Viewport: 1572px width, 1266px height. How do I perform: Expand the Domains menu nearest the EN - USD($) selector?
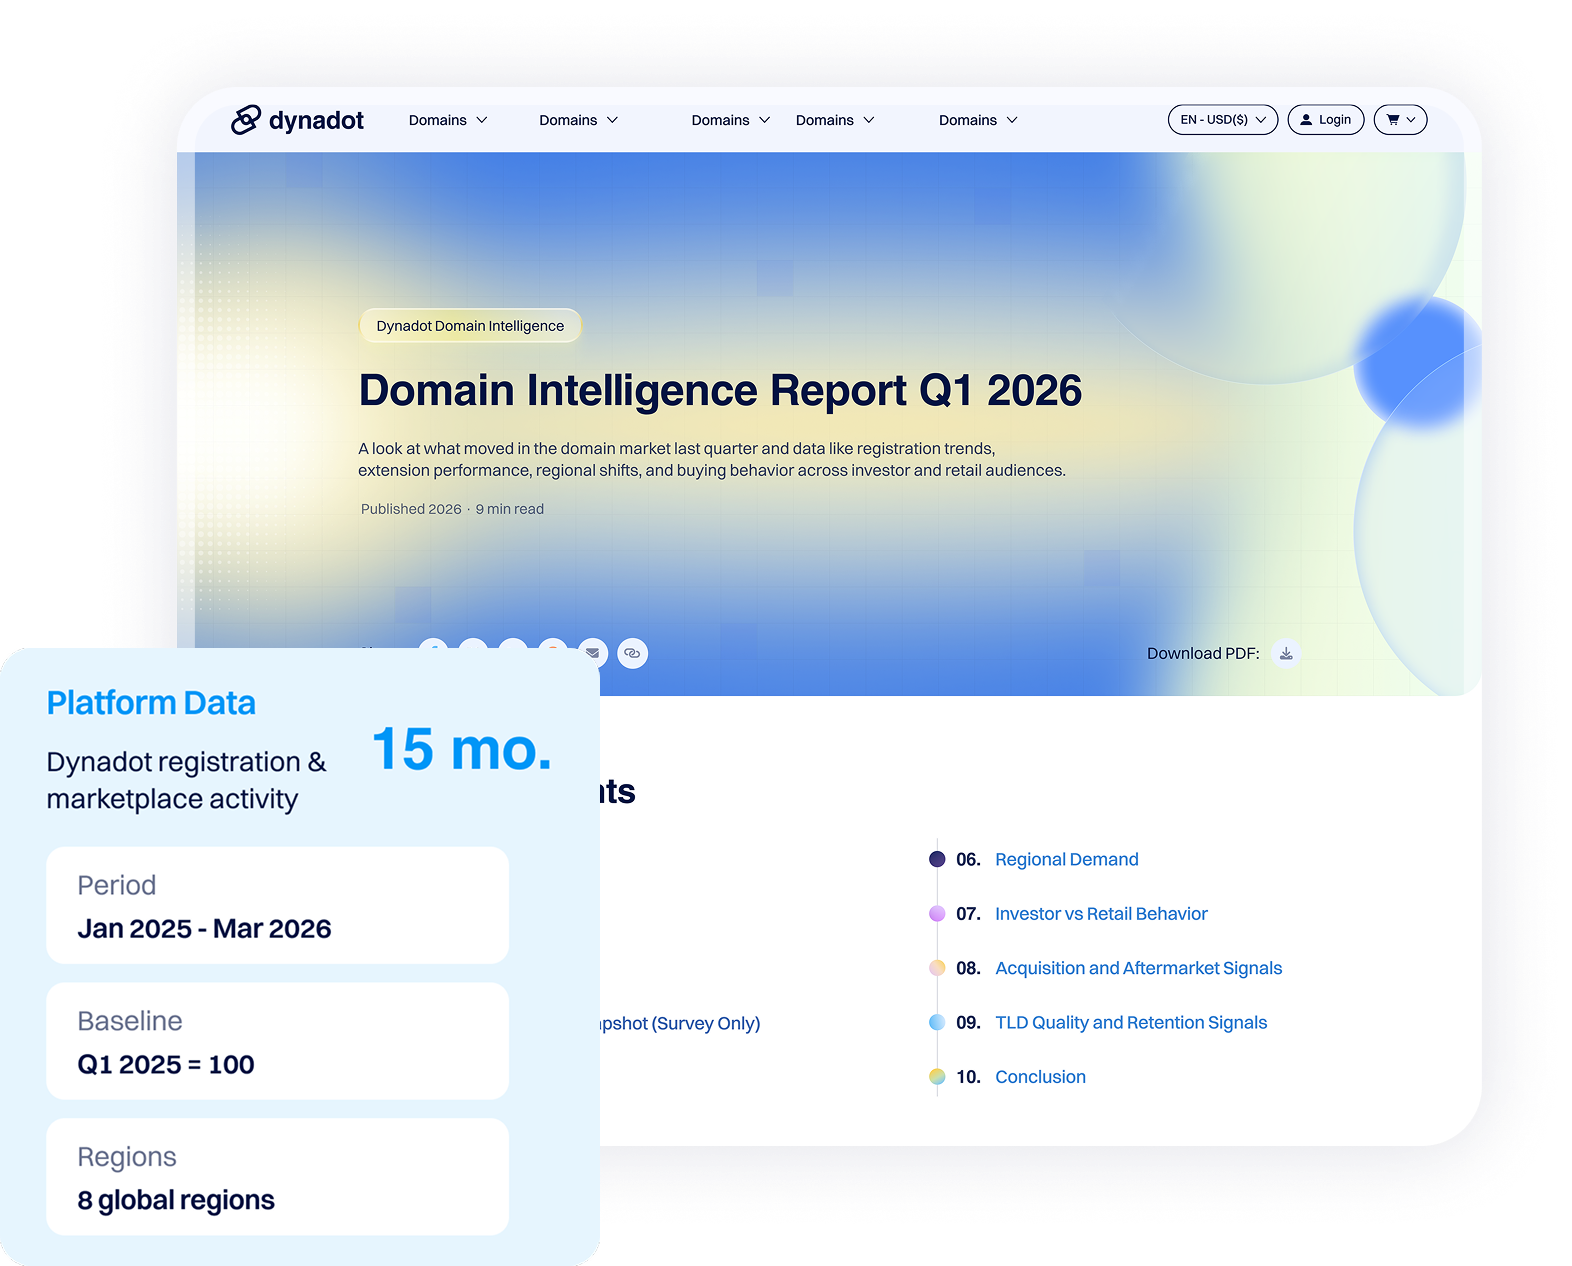978,120
